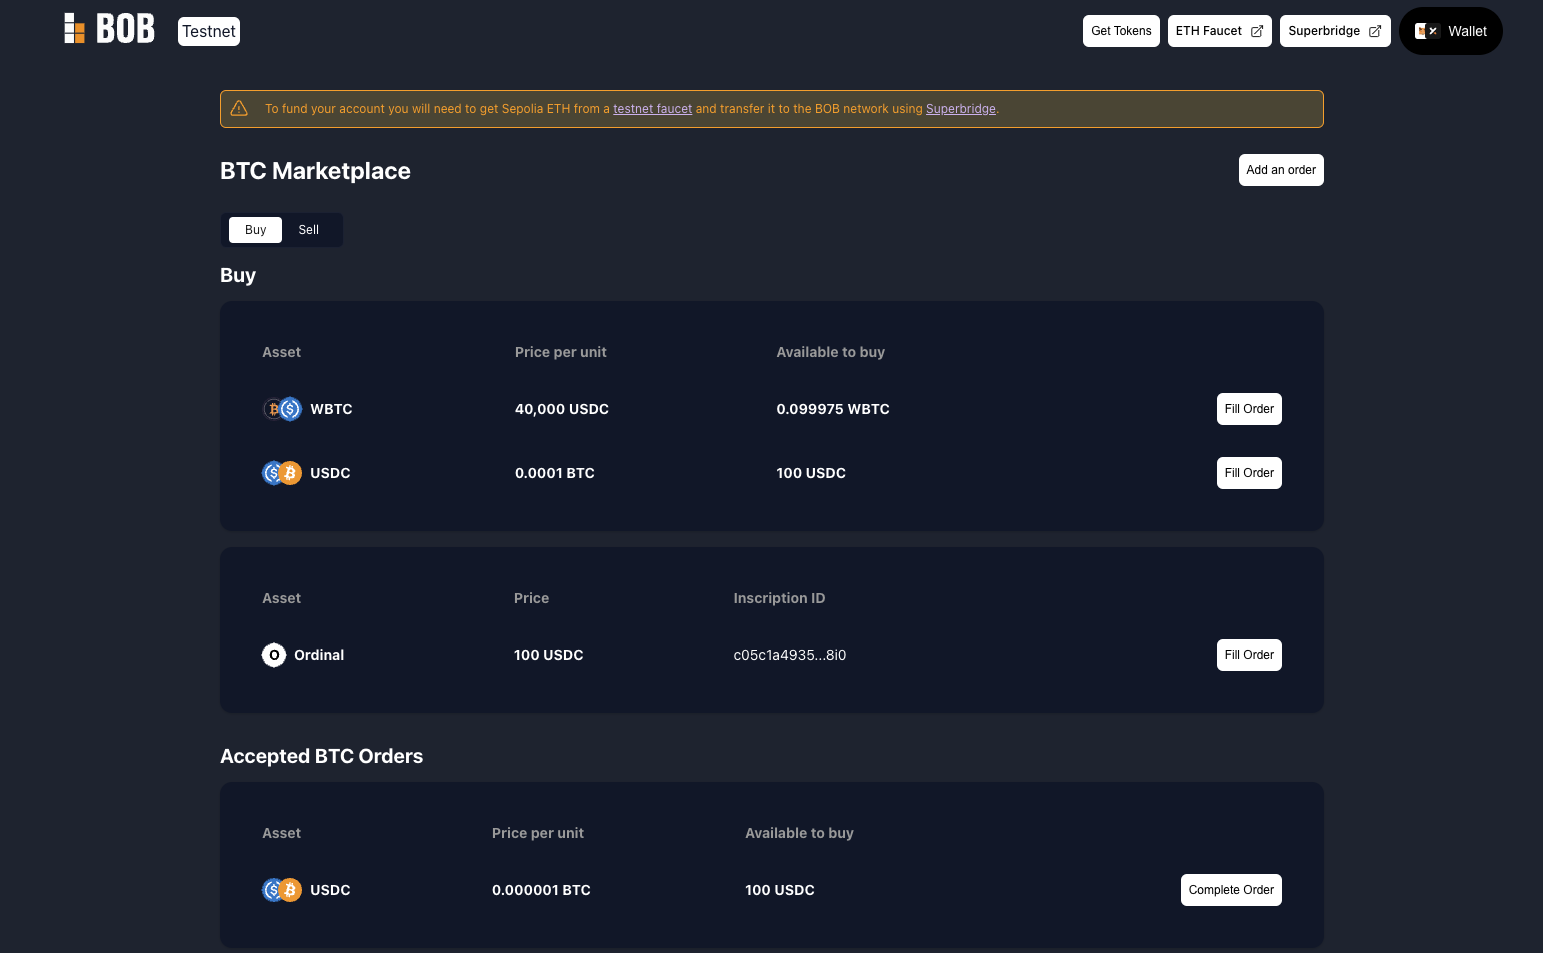The width and height of the screenshot is (1543, 953).
Task: Click the warning triangle icon in banner
Action: tap(239, 108)
